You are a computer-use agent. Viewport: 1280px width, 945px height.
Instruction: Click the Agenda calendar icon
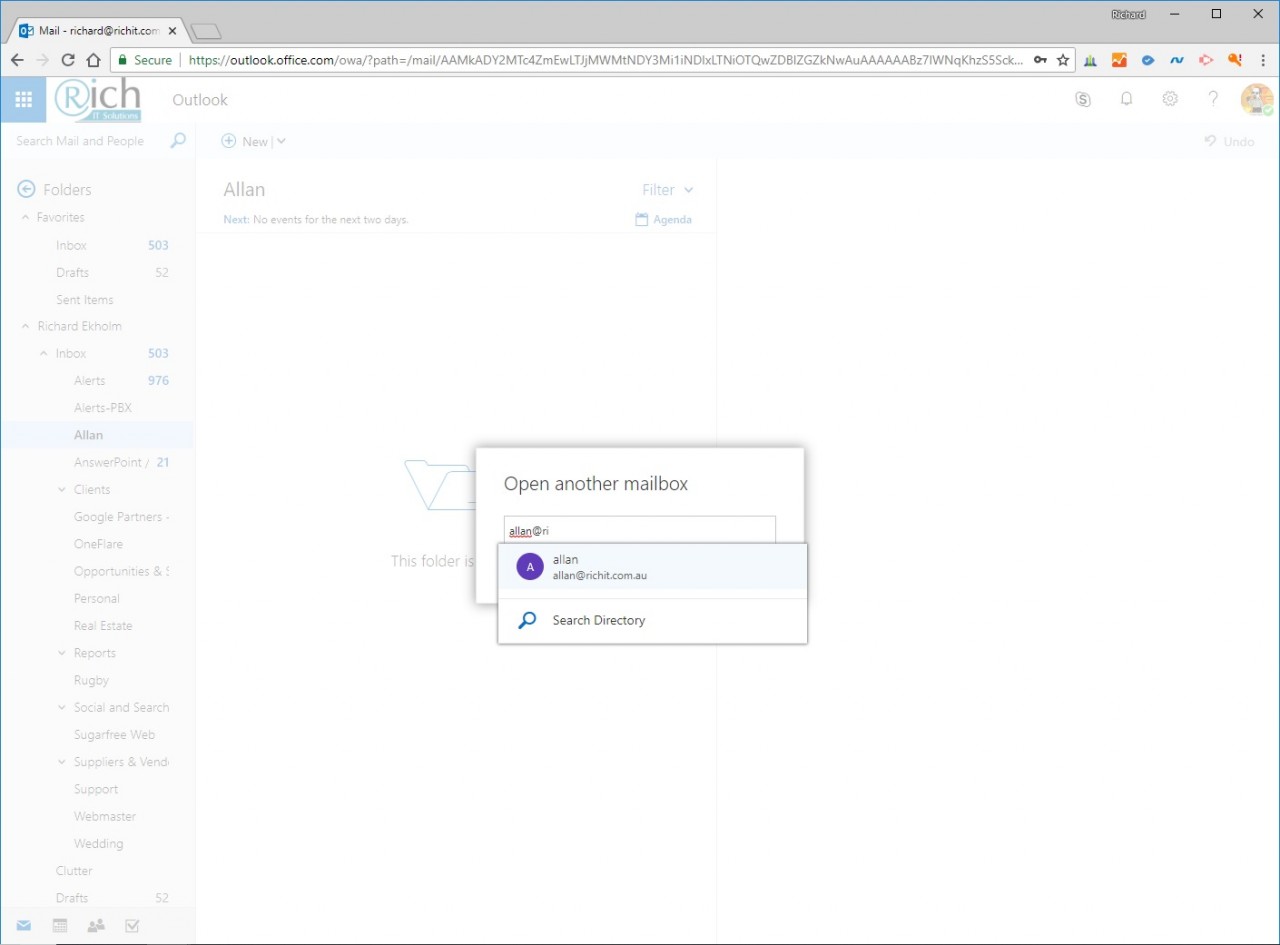coord(642,220)
